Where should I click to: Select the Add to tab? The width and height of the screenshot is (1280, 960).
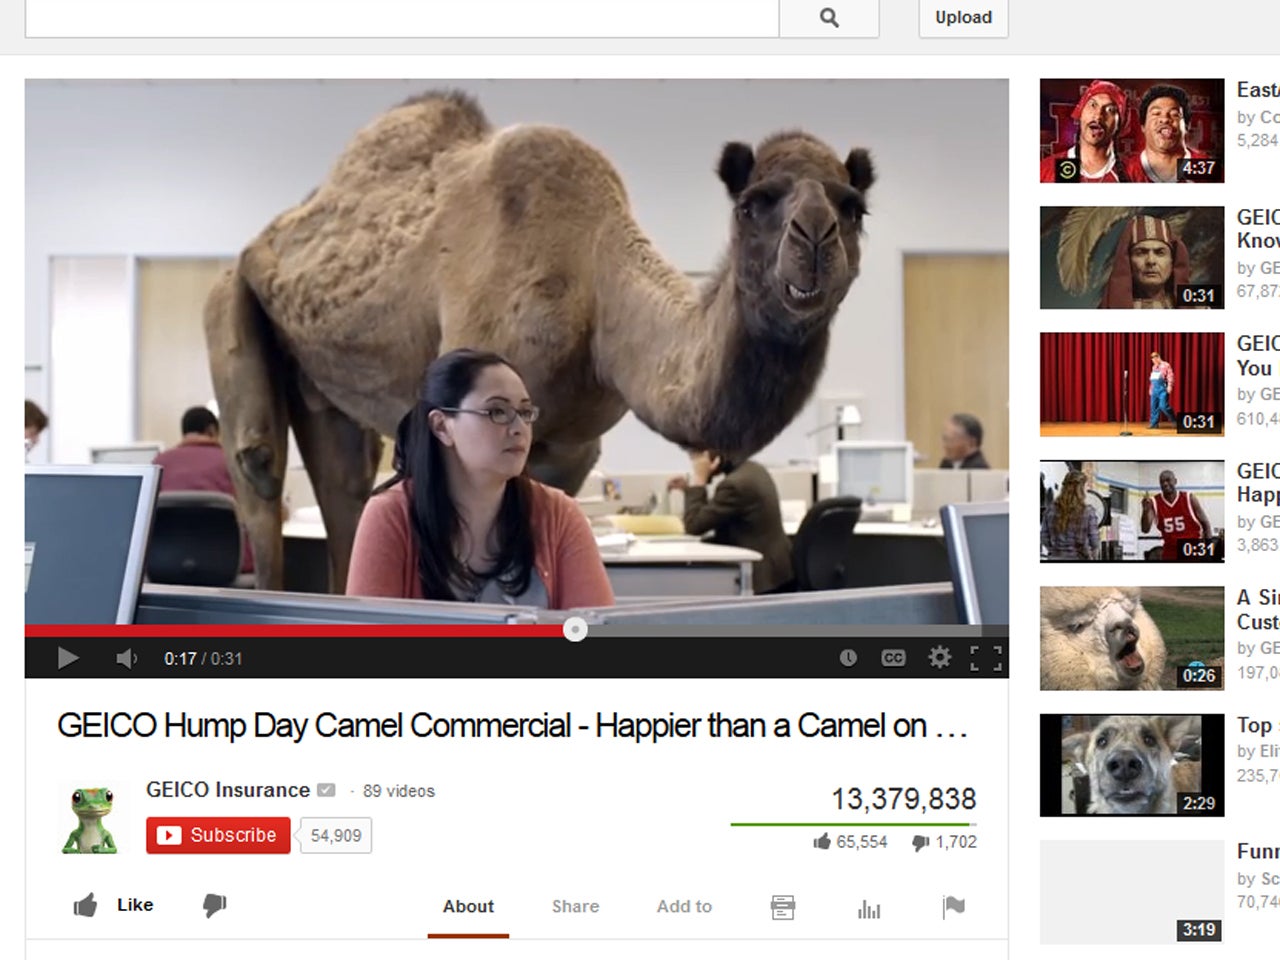pyautogui.click(x=684, y=906)
